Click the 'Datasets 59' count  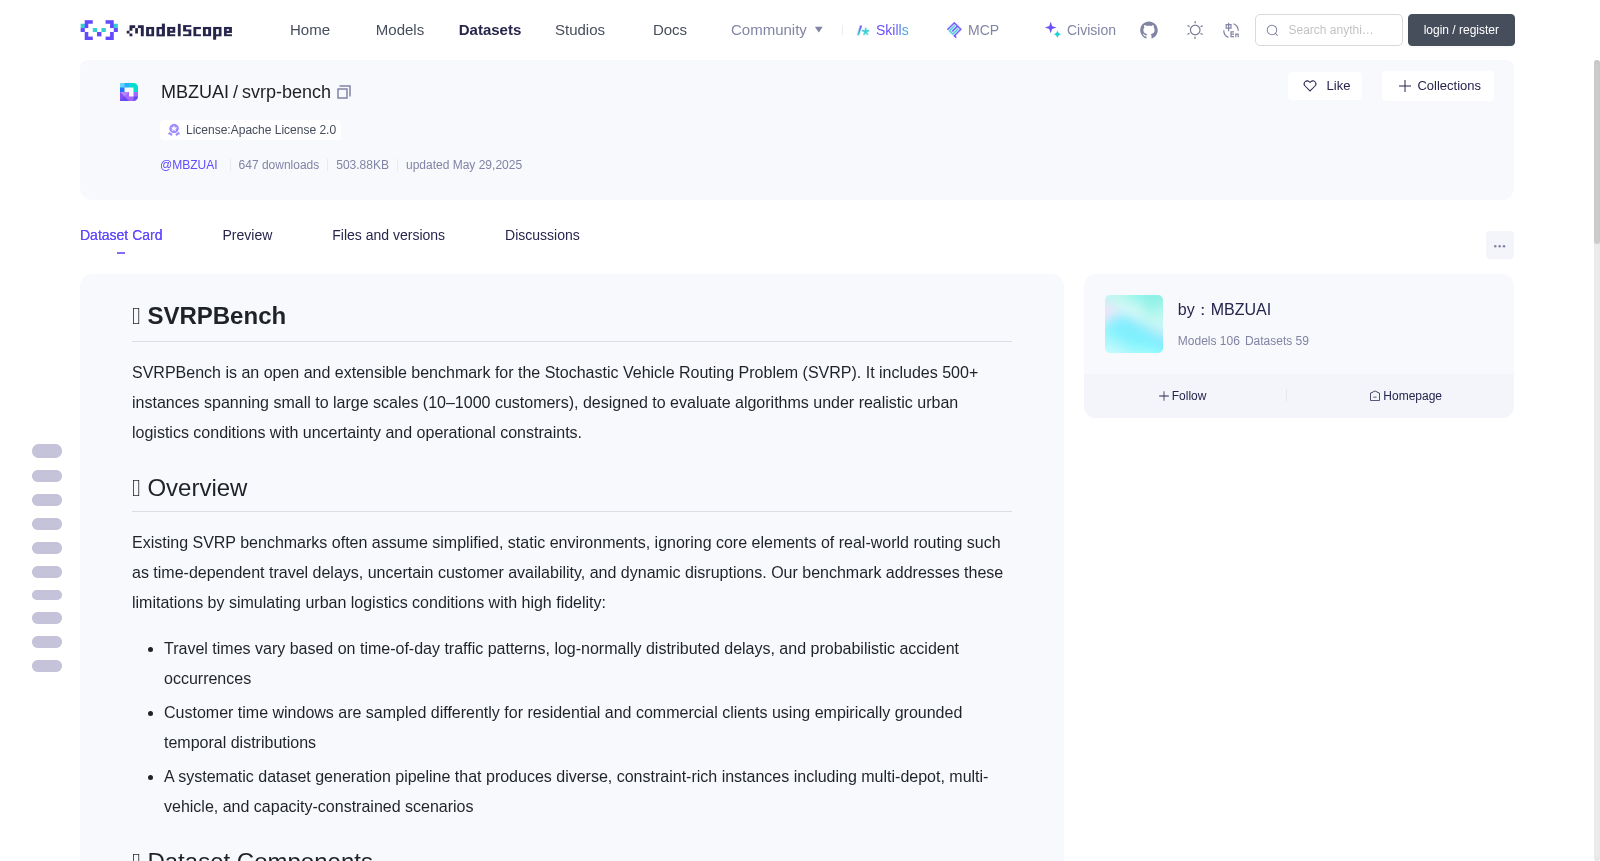click(x=1277, y=341)
